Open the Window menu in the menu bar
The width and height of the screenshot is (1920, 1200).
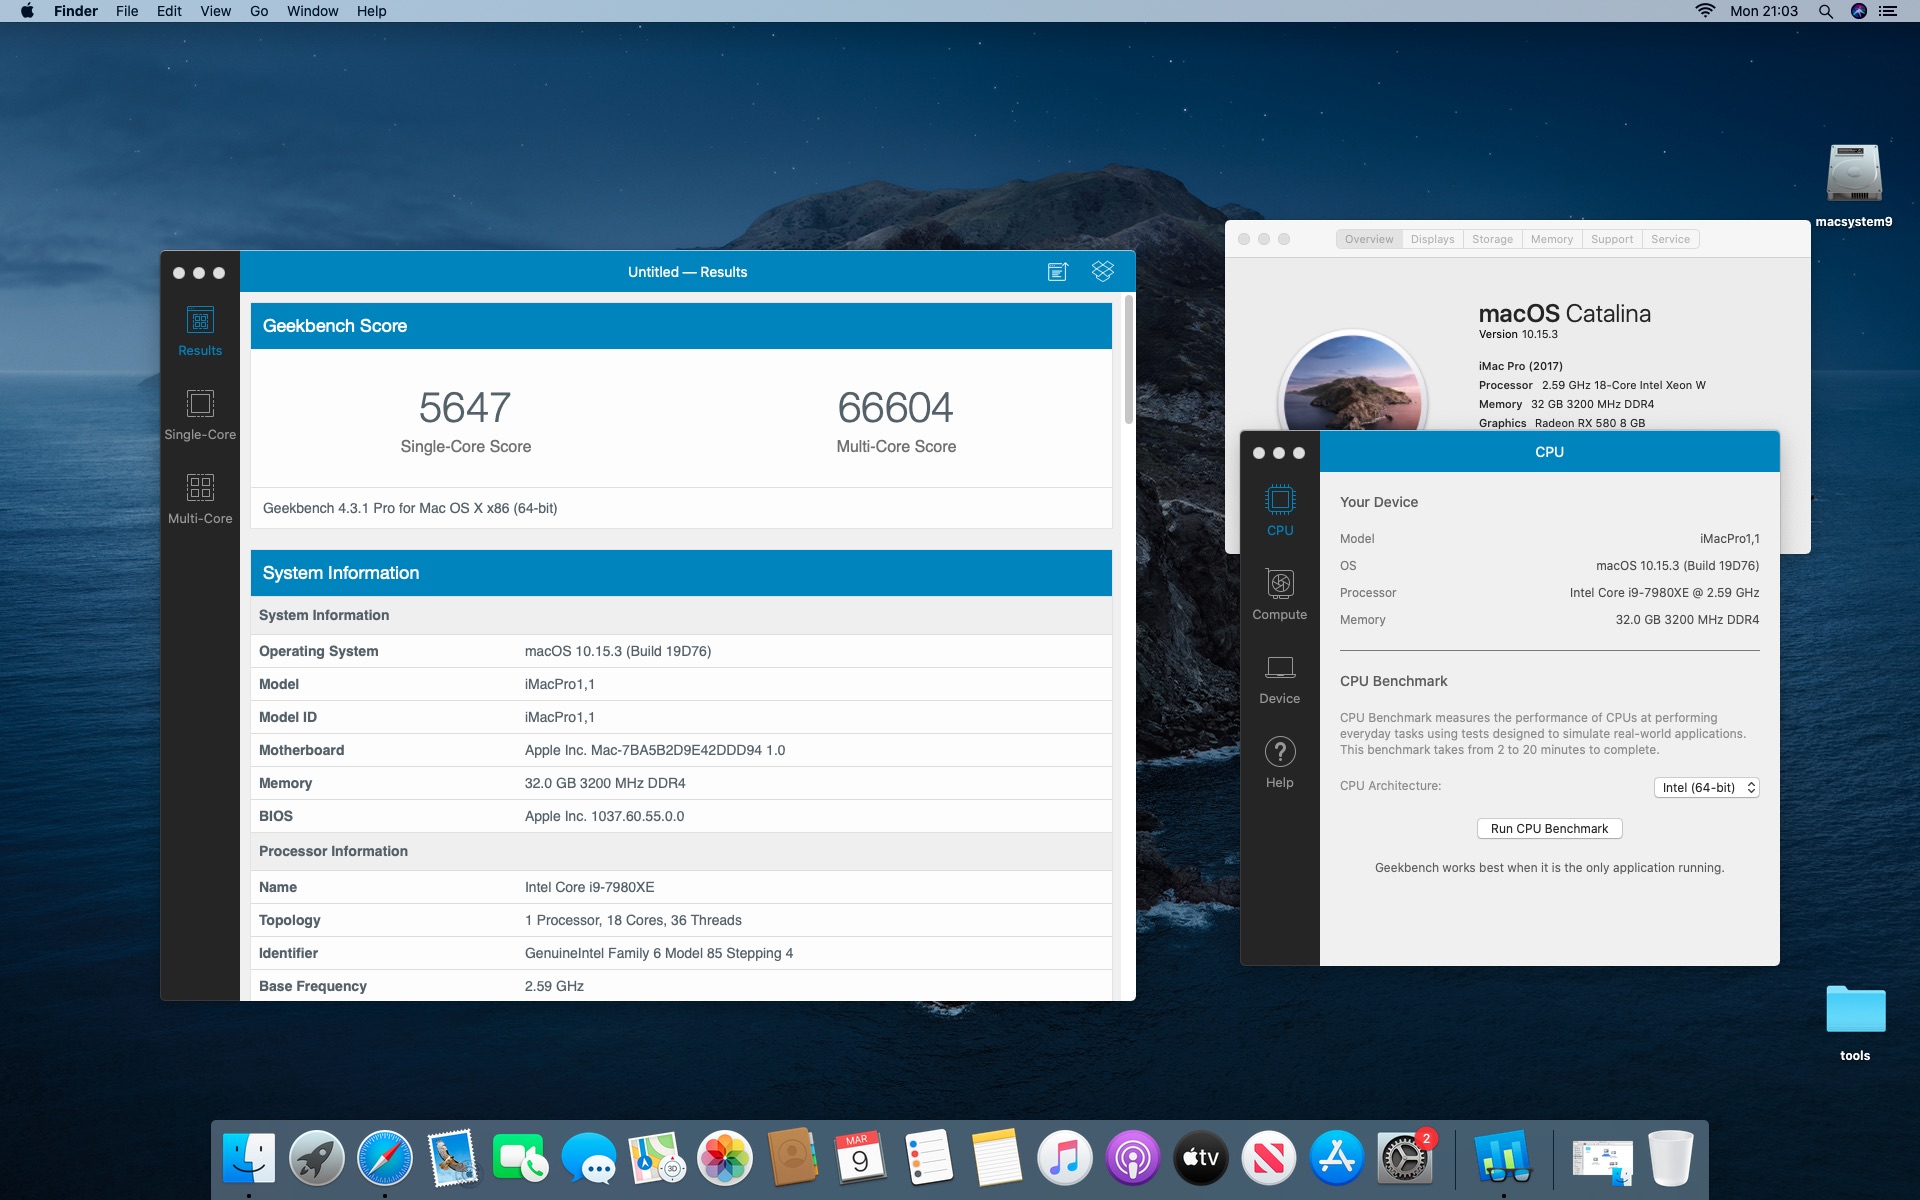click(x=312, y=11)
